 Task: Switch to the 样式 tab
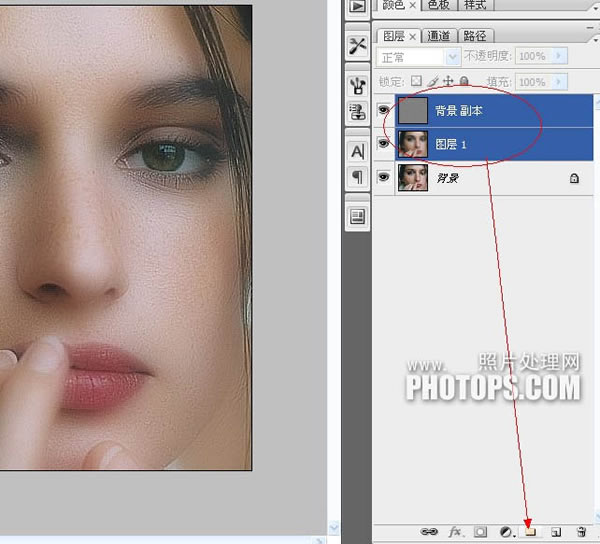[x=475, y=5]
